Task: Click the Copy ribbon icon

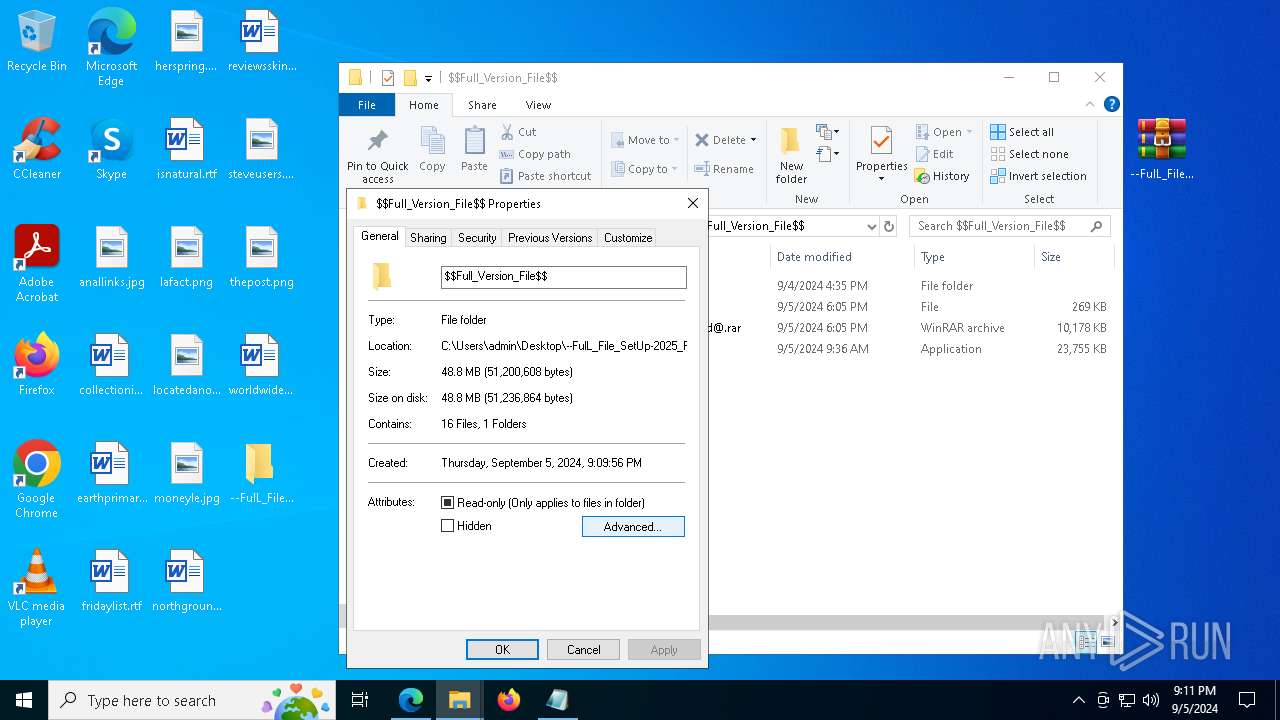Action: (x=432, y=150)
